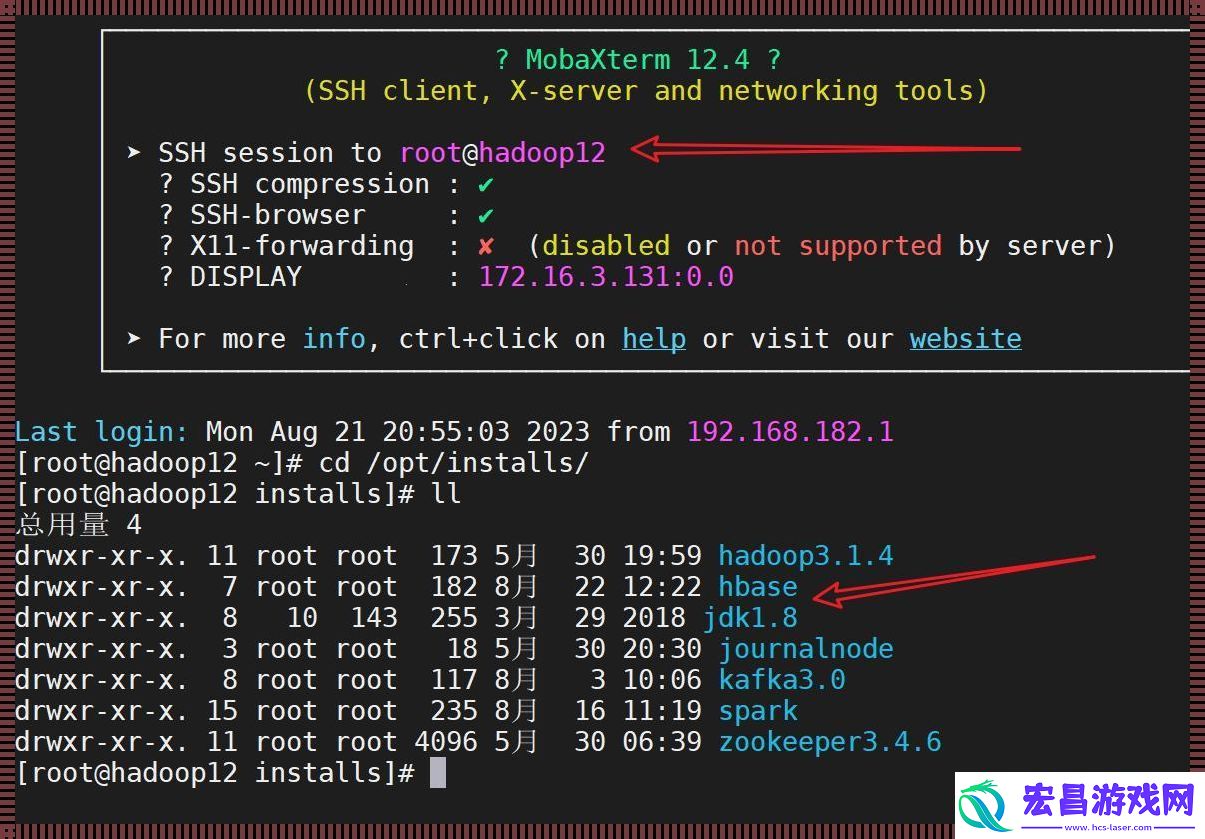Click the 'll' command on the prompt line
Image resolution: width=1205 pixels, height=839 pixels.
(446, 494)
